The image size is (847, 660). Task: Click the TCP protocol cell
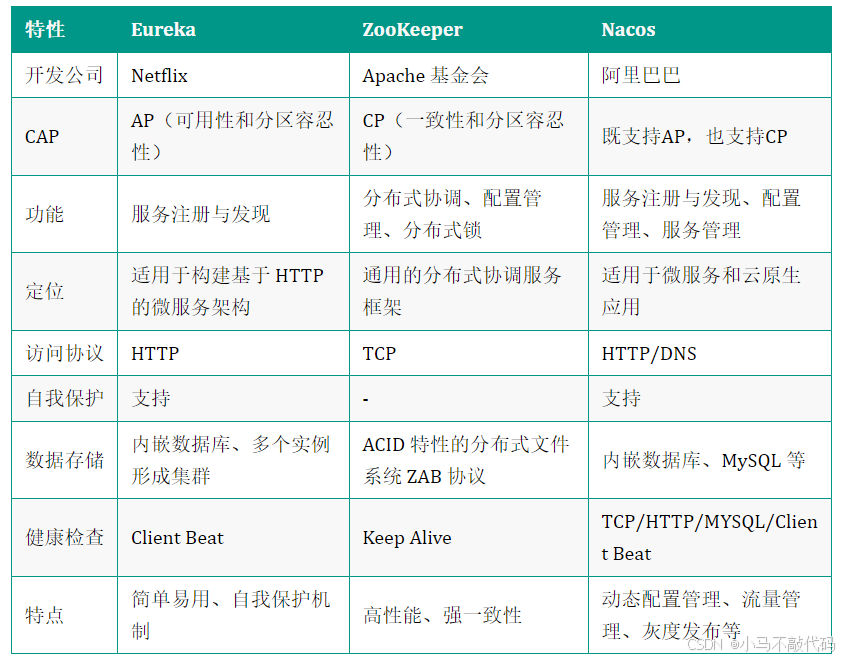tap(469, 353)
